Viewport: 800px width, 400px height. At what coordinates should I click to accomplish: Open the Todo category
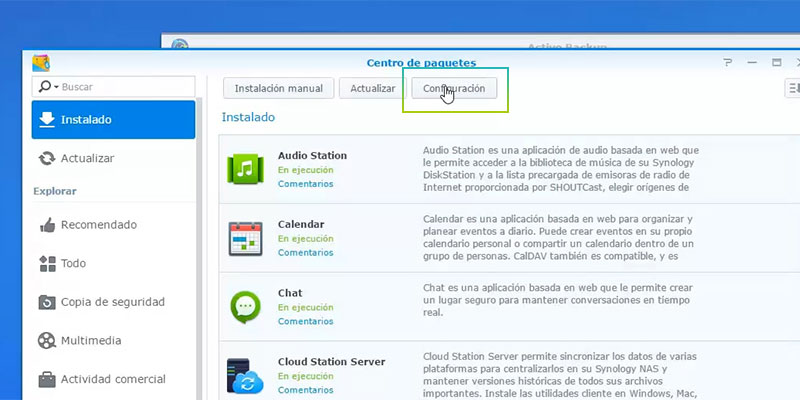113,263
